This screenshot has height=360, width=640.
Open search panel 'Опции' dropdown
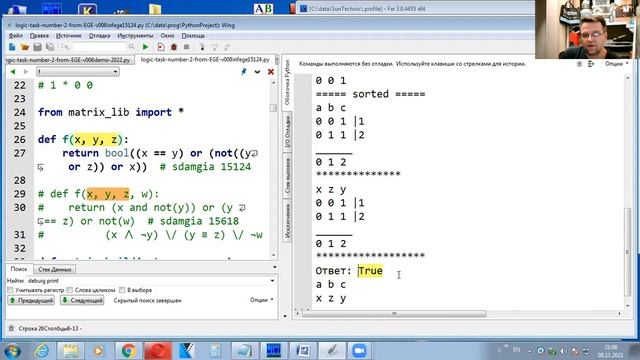[262, 300]
